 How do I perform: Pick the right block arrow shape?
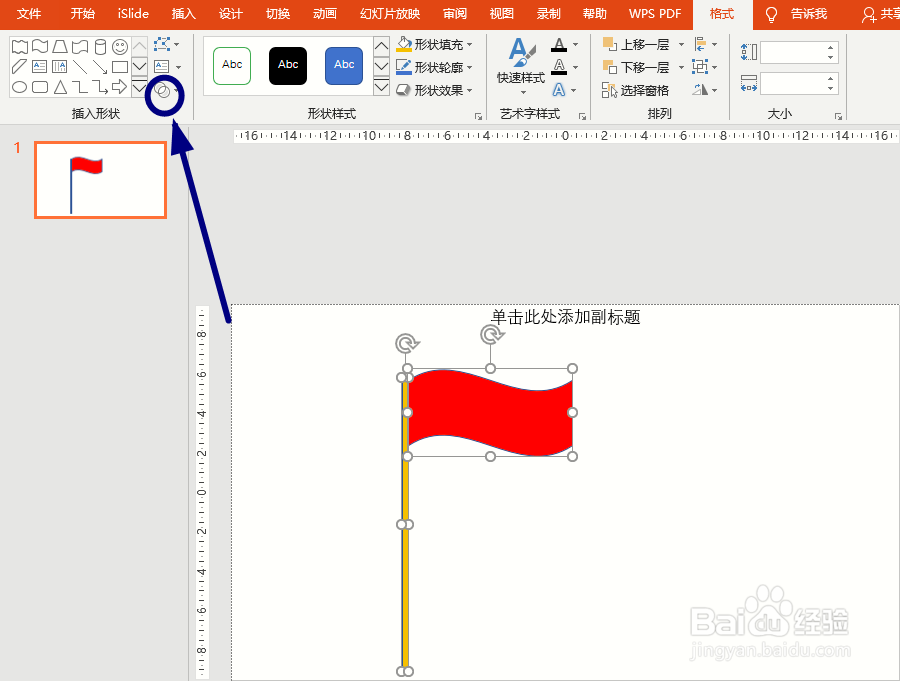click(120, 87)
